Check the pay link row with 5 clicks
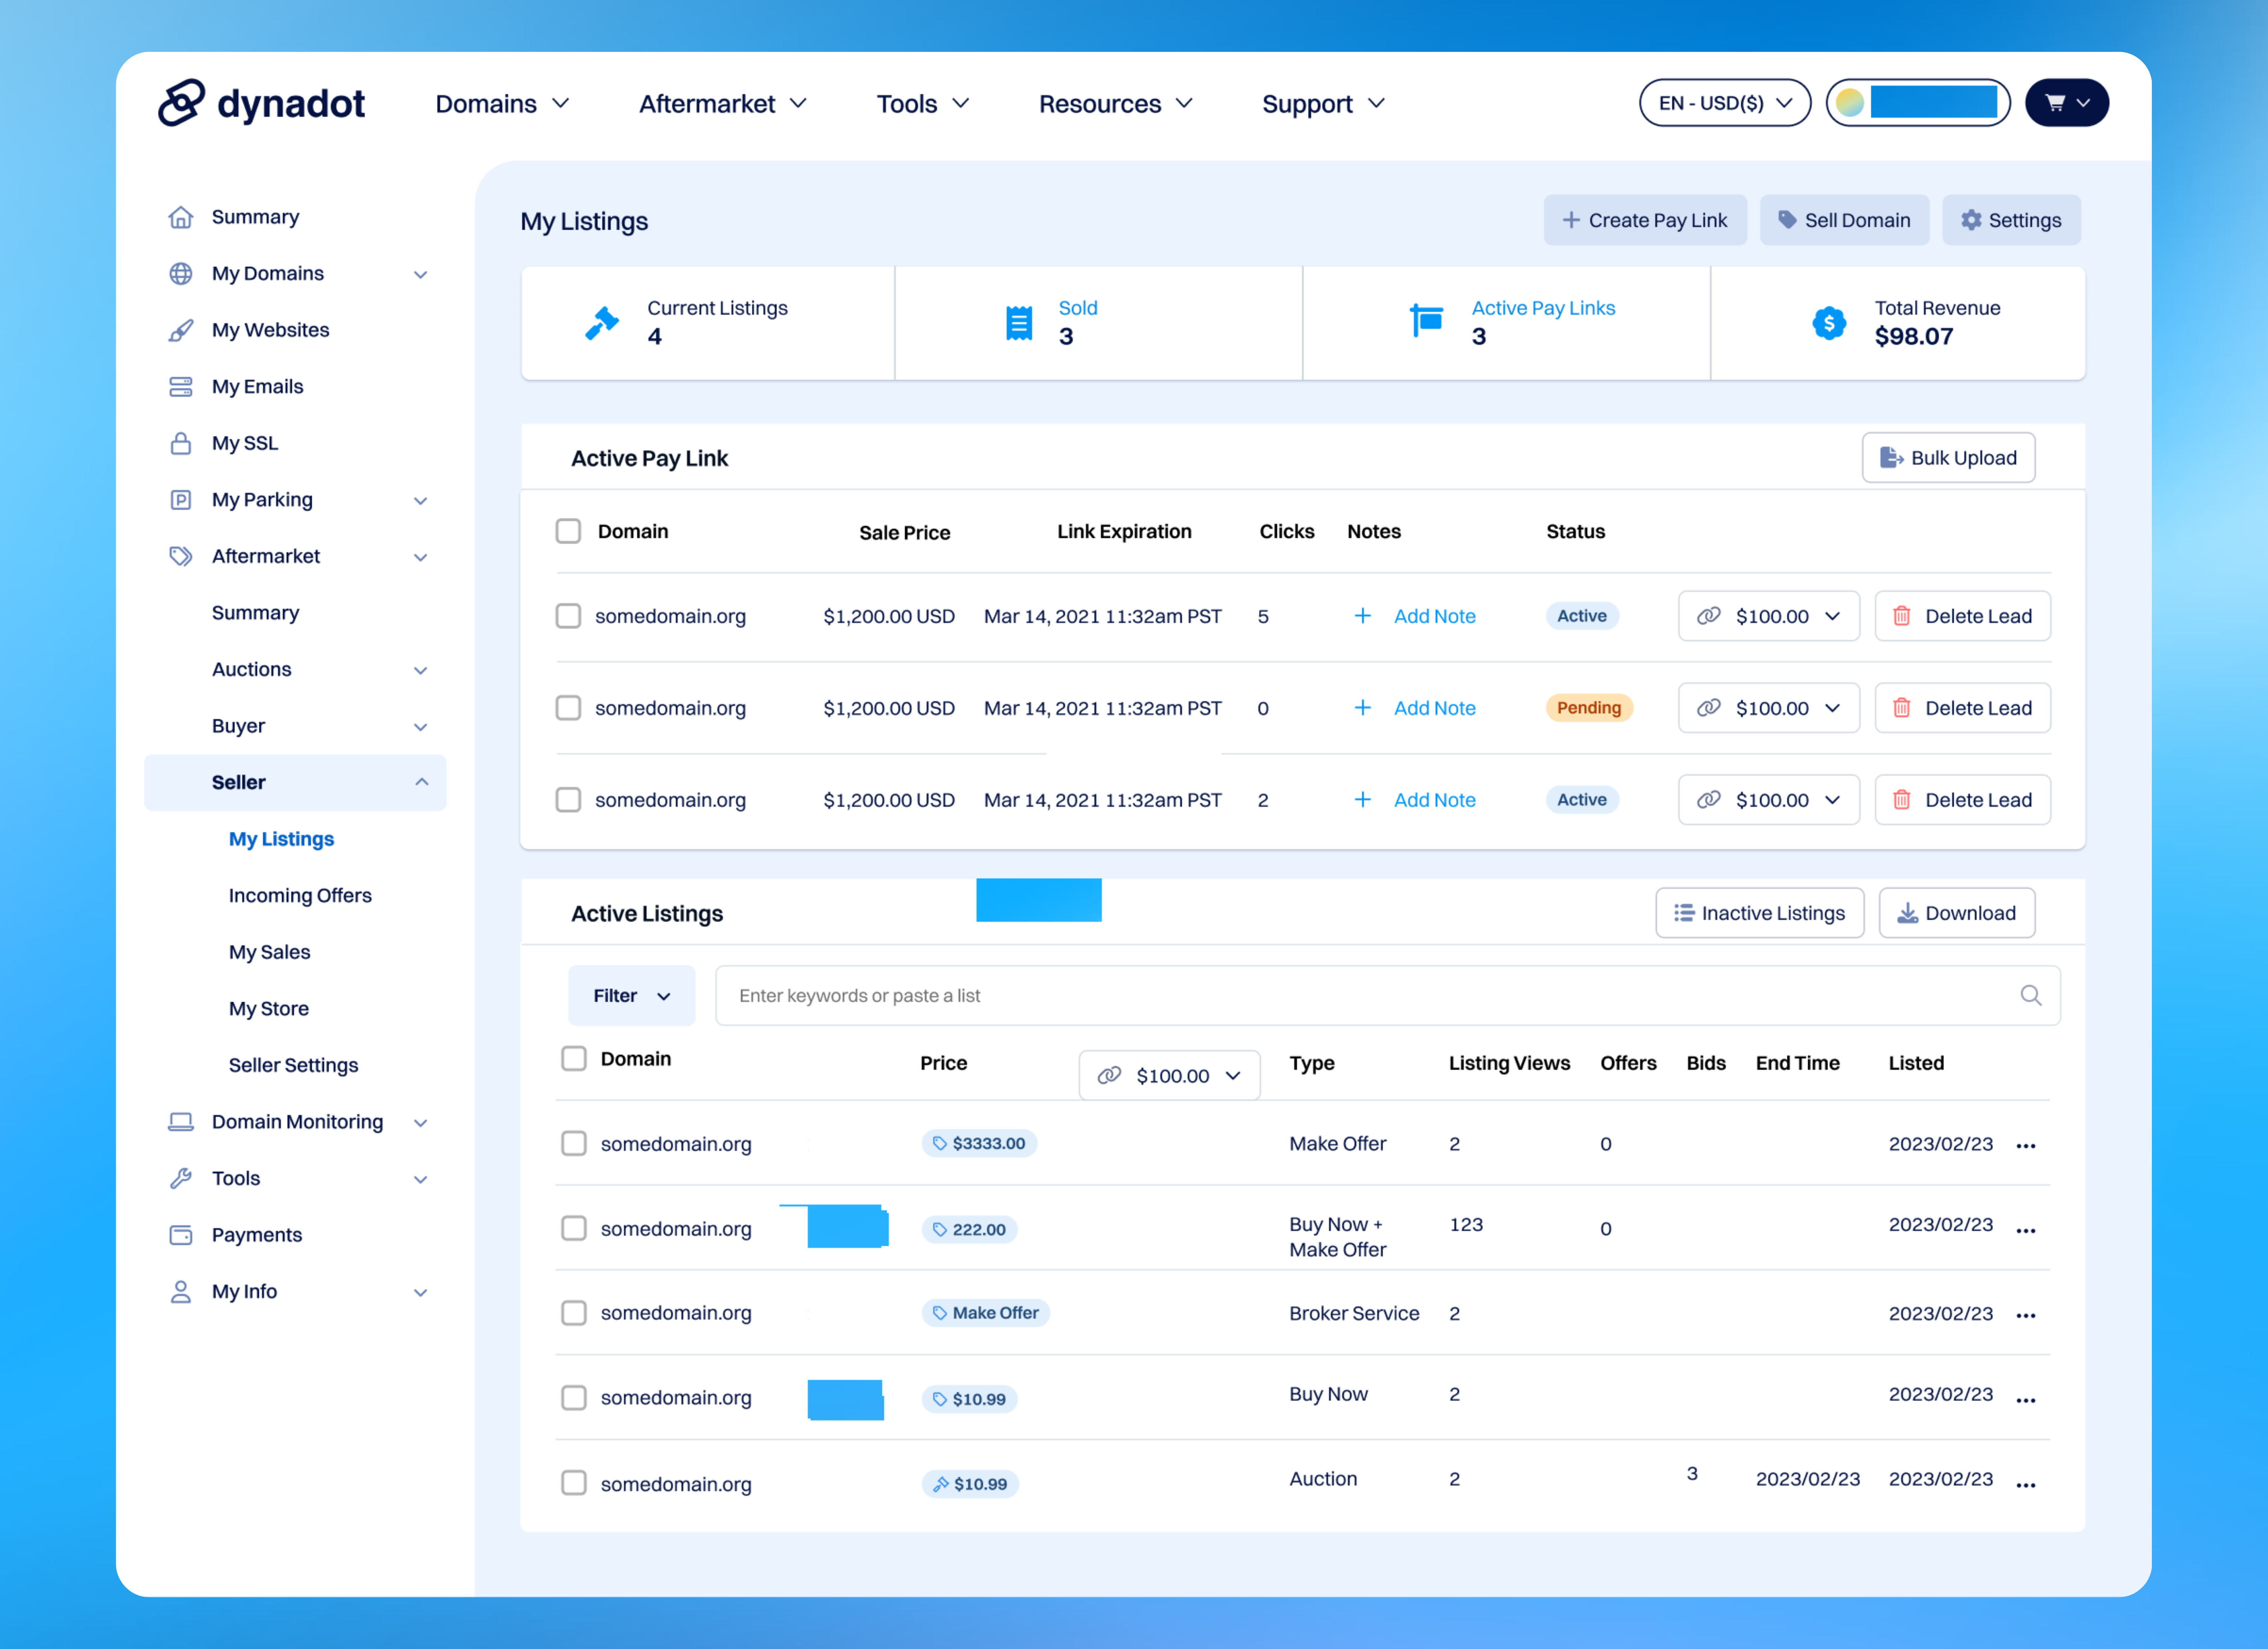Screen dimensions: 2268x1649 (568, 616)
